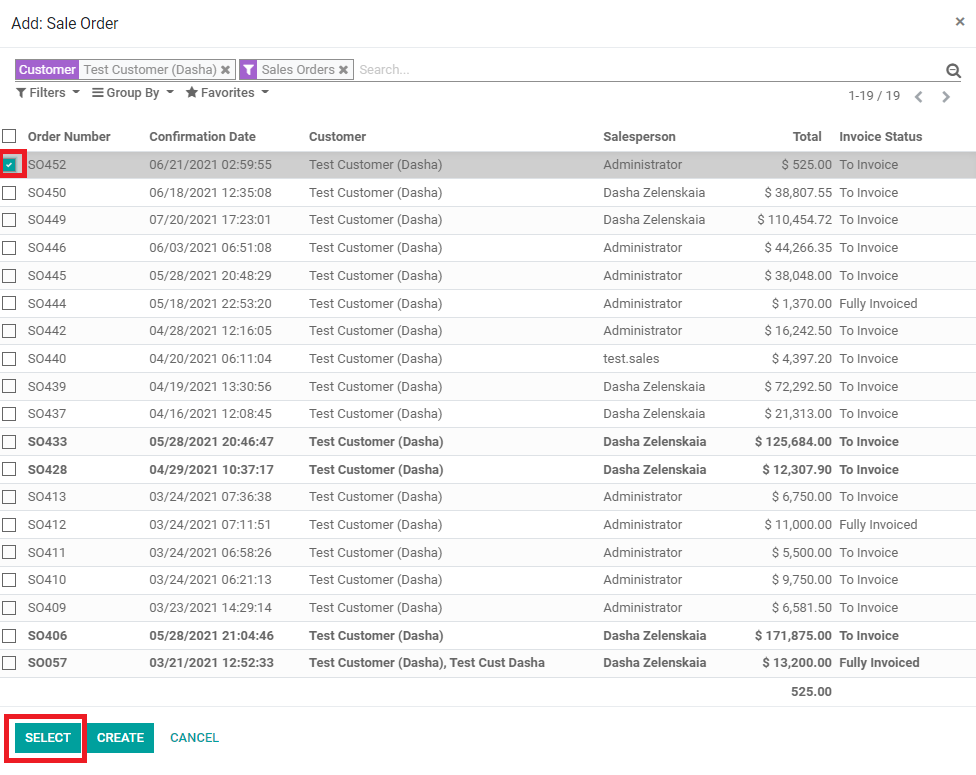Check the SO440 row checkbox
Screen dimensions: 976x775
point(9,359)
